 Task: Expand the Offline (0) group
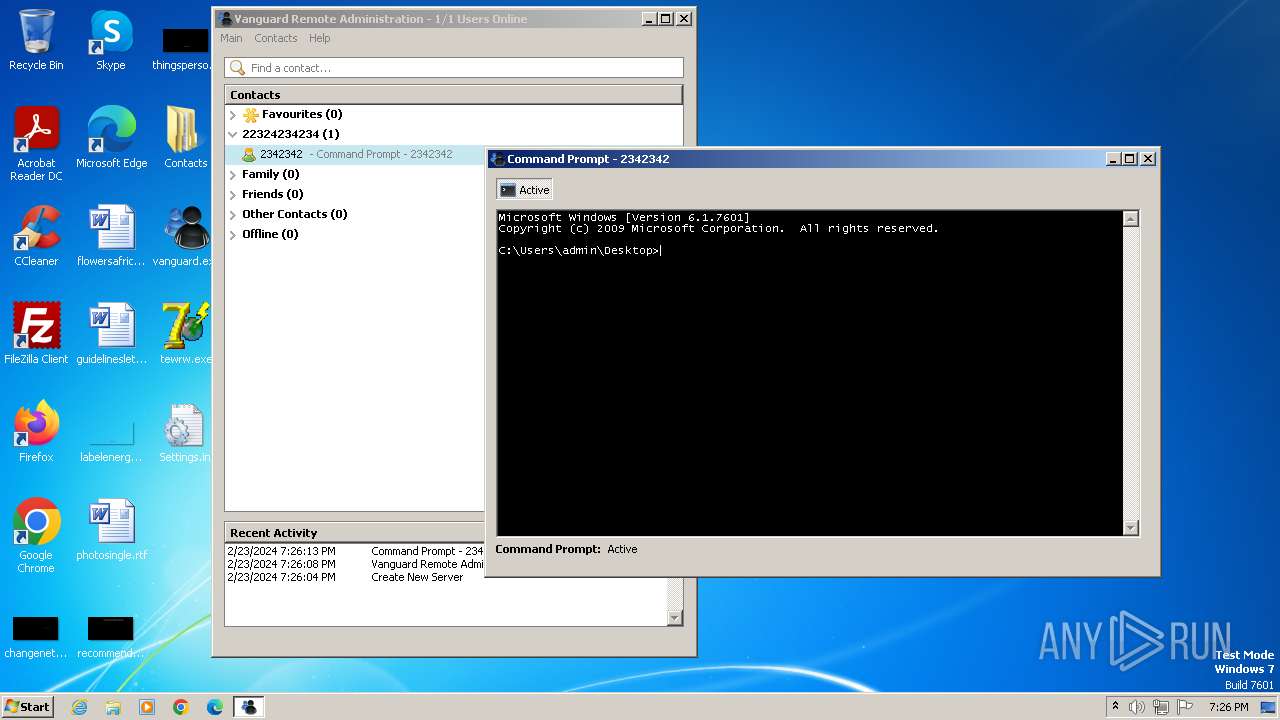pos(233,235)
